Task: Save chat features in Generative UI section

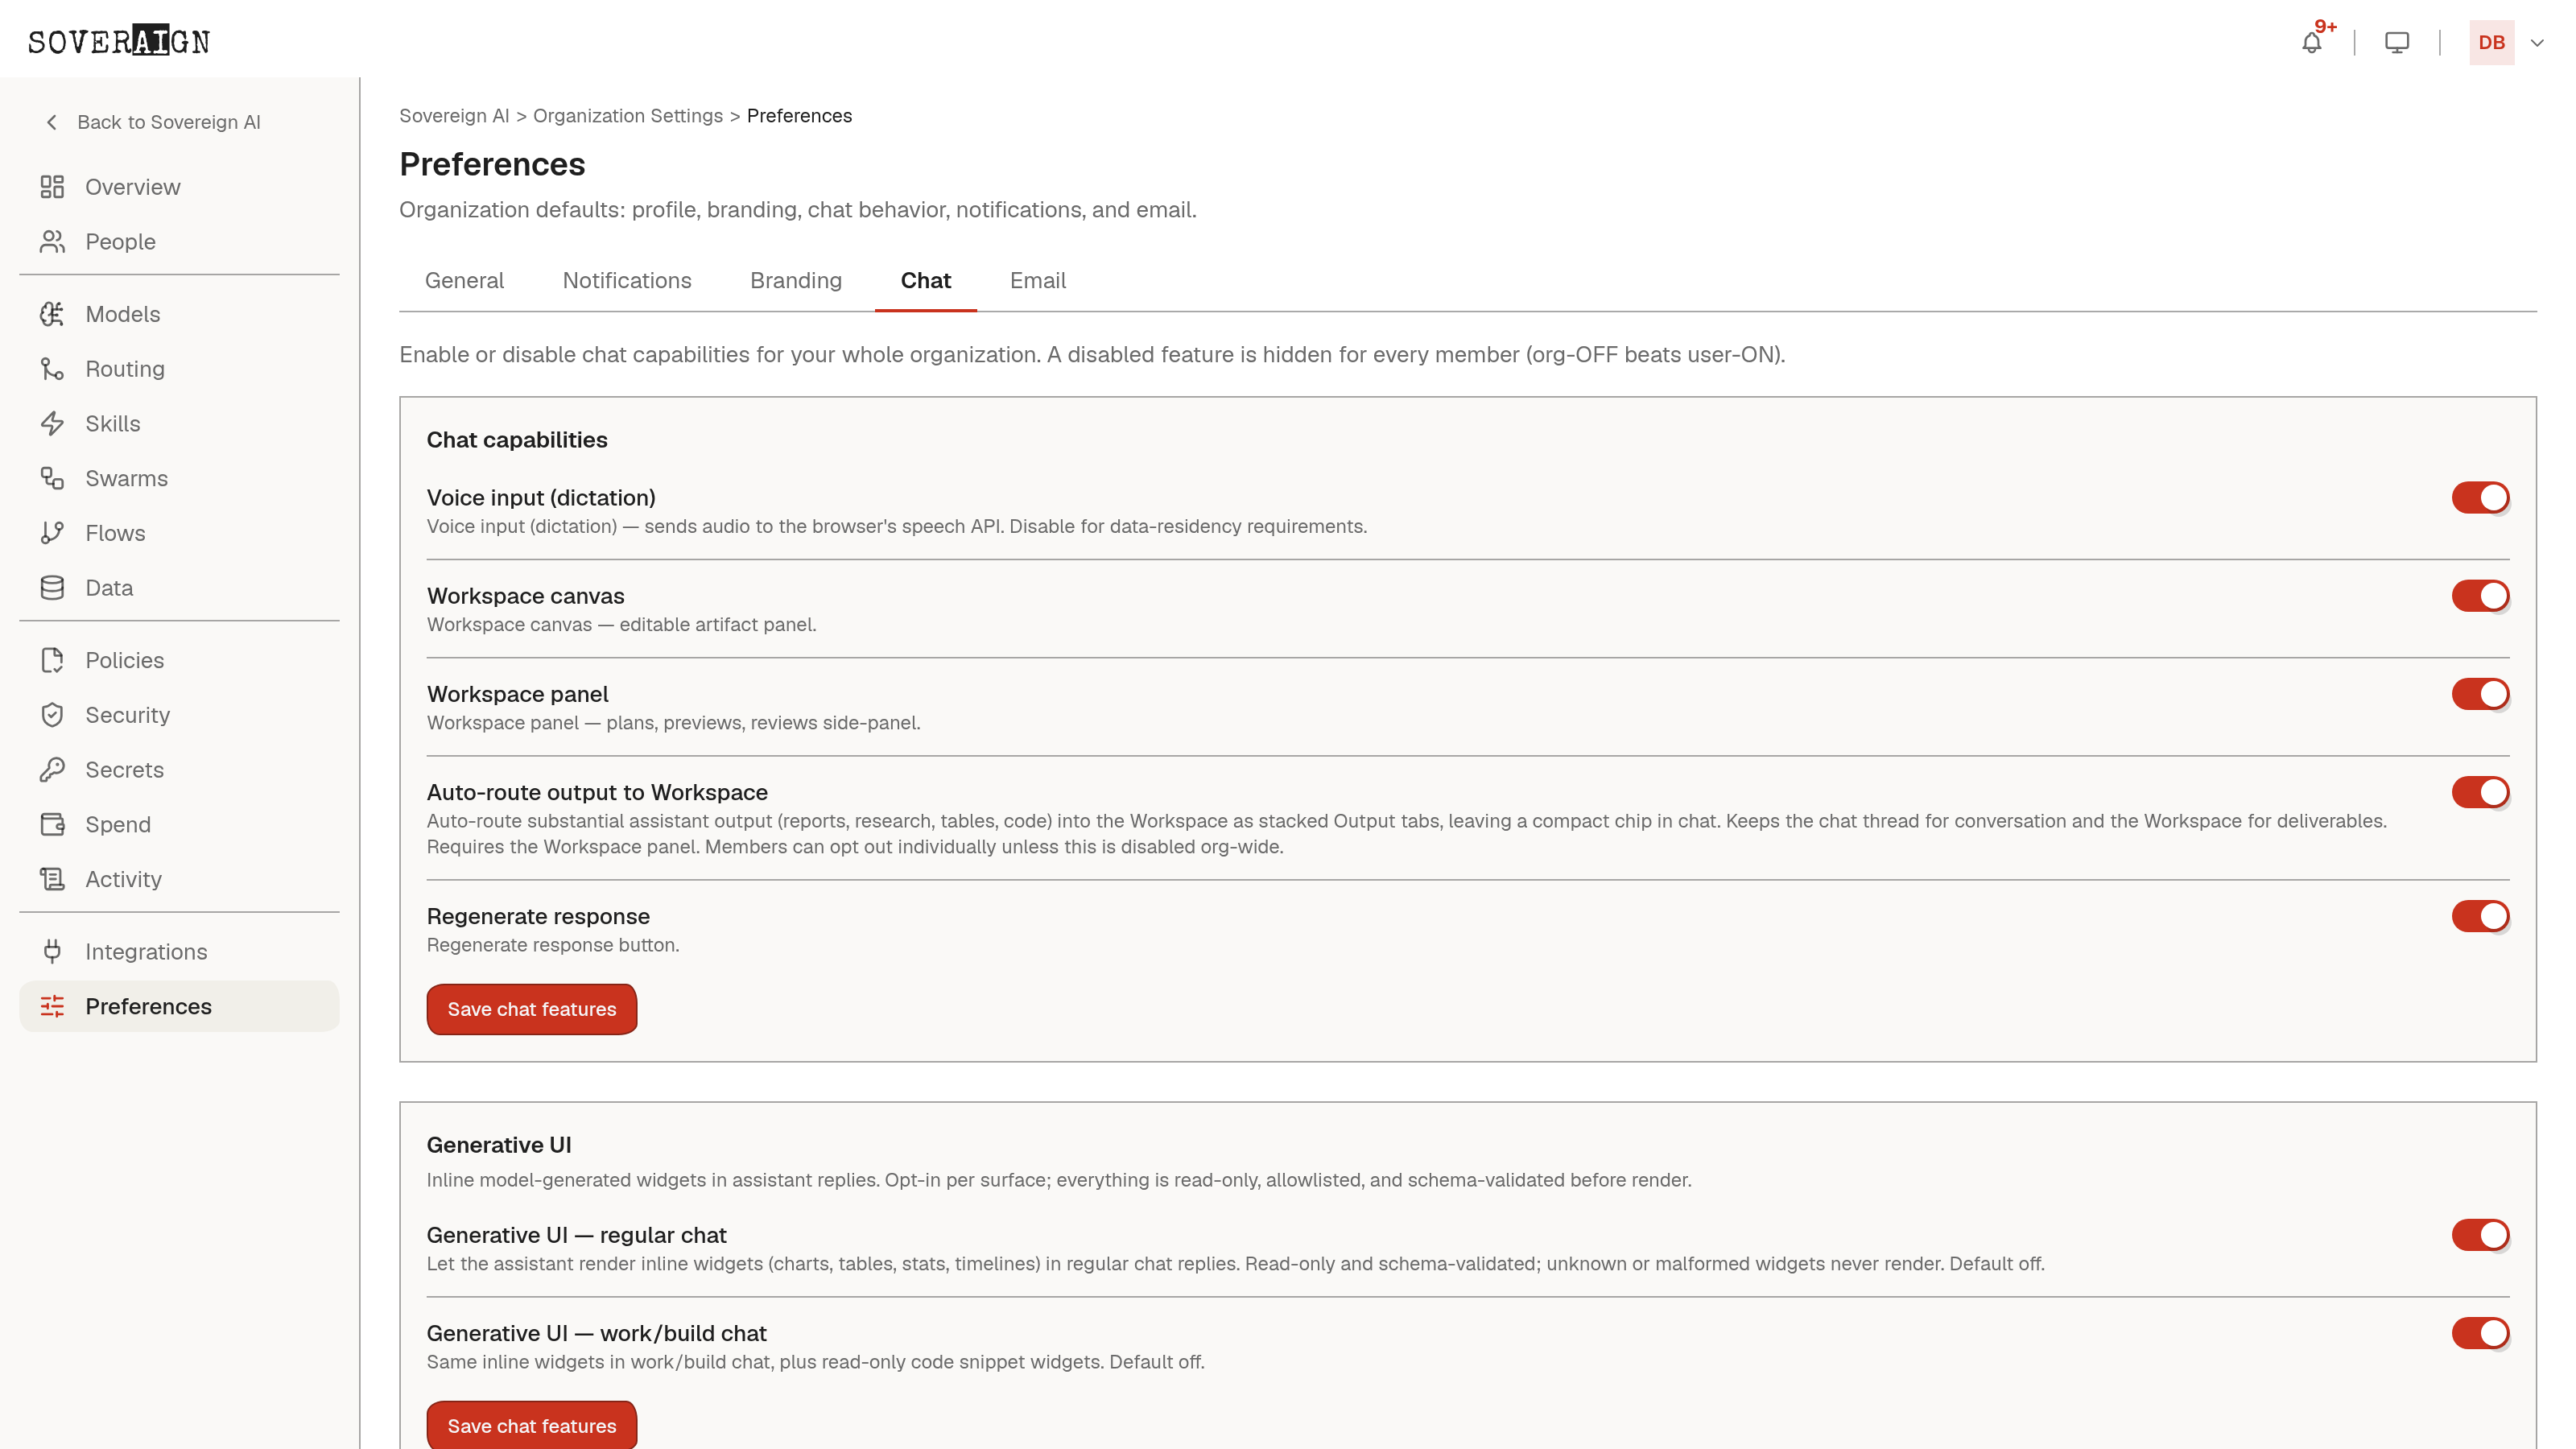Action: (x=531, y=1425)
